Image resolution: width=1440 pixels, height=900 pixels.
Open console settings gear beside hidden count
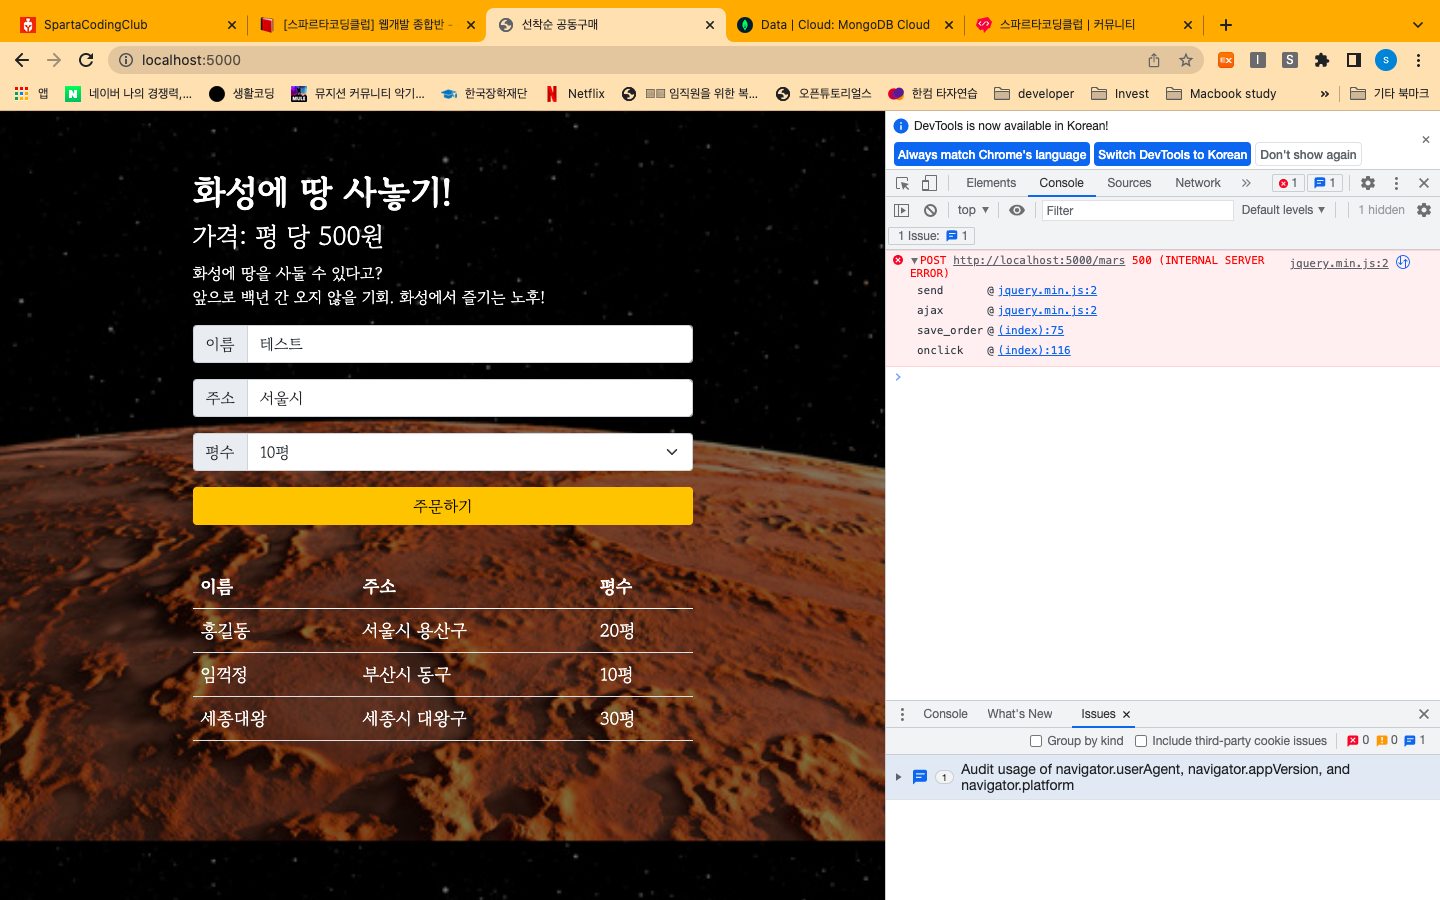pyautogui.click(x=1424, y=210)
